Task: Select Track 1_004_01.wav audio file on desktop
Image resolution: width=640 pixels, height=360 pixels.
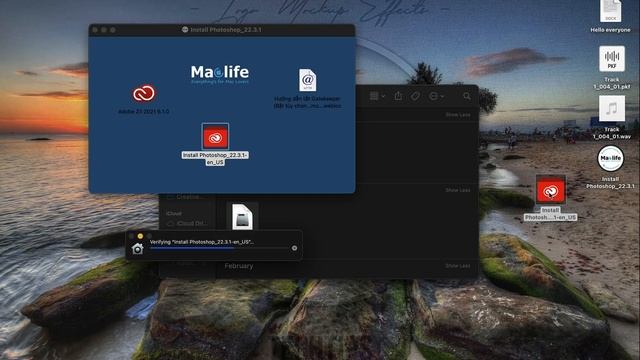Action: [x=611, y=109]
